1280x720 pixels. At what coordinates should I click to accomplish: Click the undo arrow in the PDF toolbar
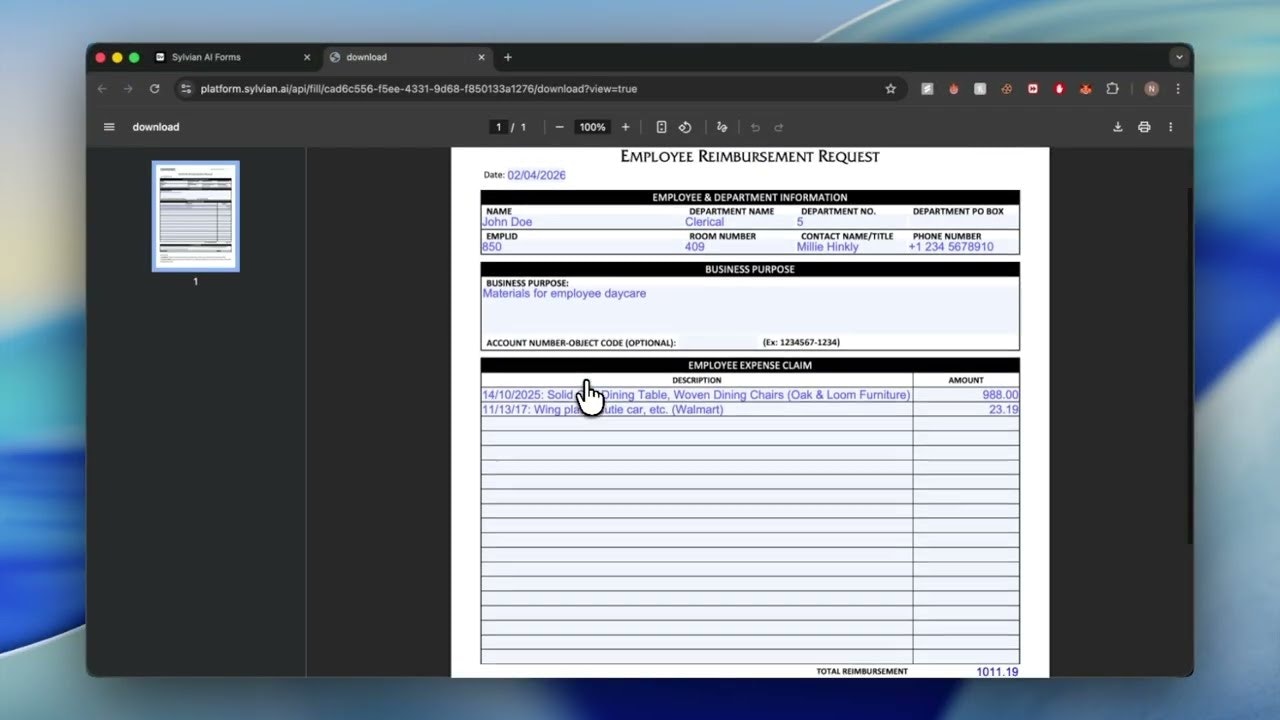(755, 127)
